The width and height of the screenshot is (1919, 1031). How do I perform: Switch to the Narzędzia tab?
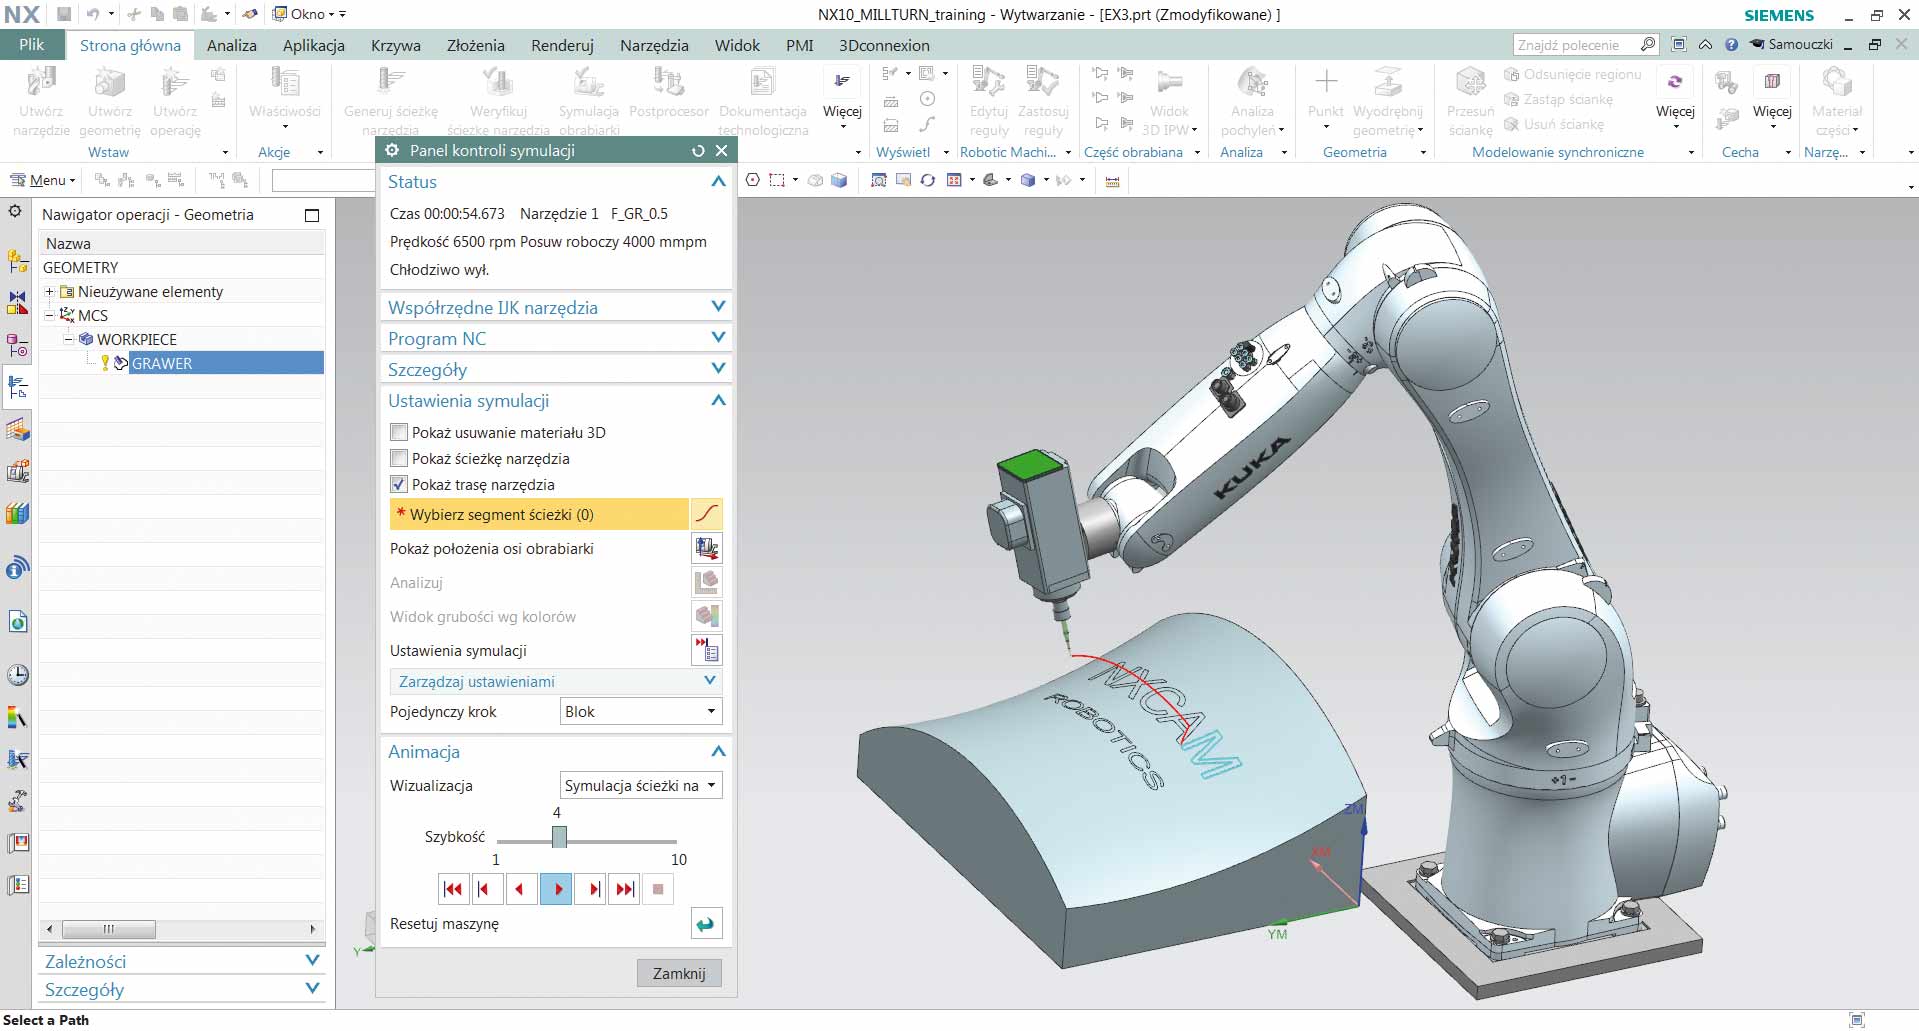pyautogui.click(x=654, y=45)
